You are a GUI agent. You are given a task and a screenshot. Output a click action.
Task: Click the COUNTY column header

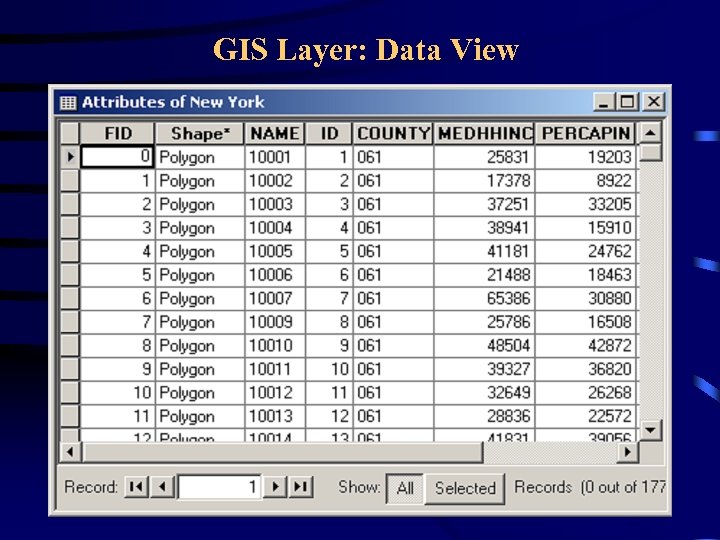pos(393,134)
